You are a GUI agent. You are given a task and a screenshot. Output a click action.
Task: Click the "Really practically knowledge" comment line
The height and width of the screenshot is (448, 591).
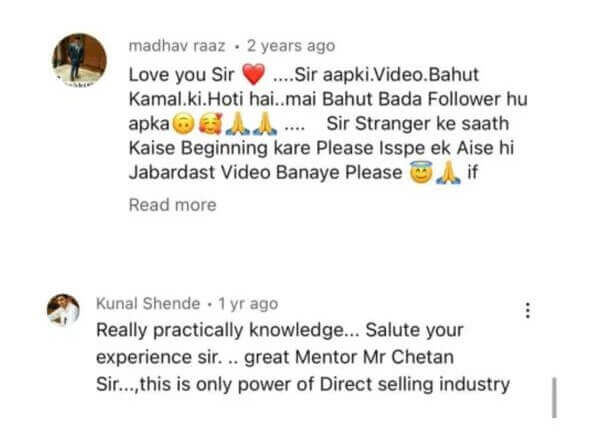[280, 330]
